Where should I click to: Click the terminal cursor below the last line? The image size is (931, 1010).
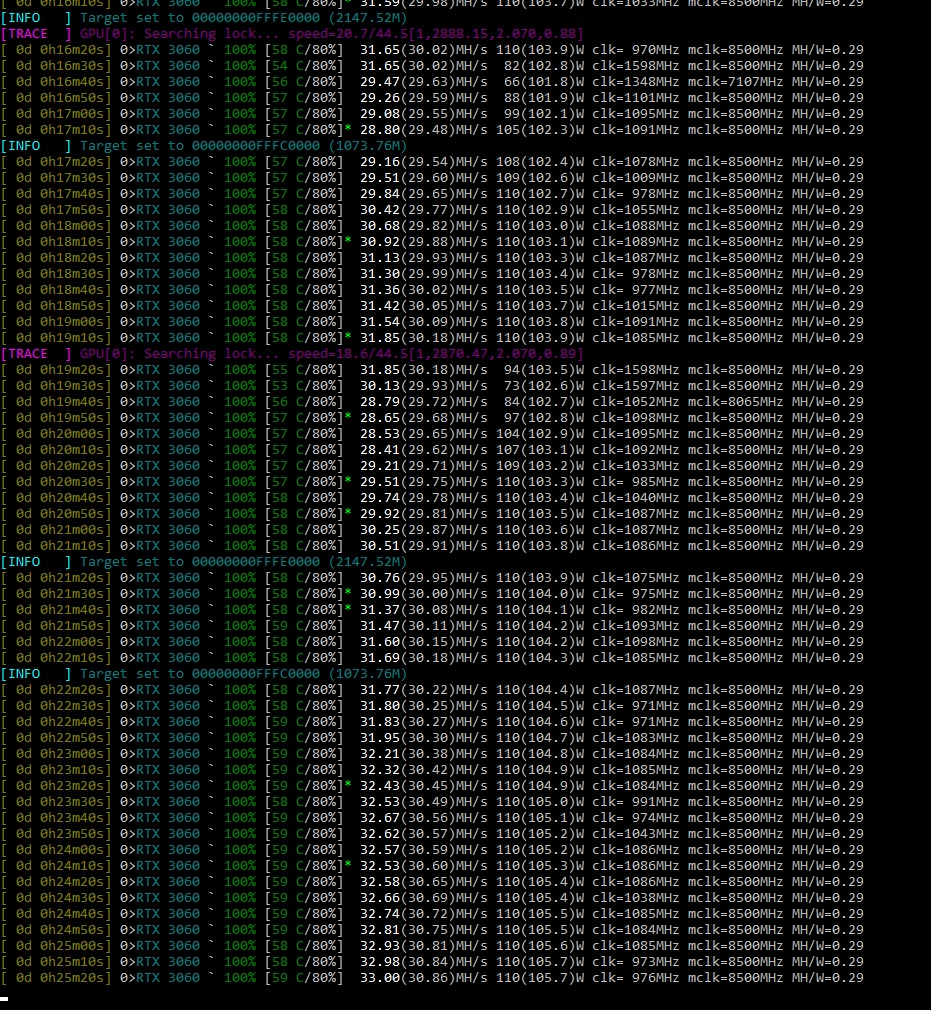(5, 998)
